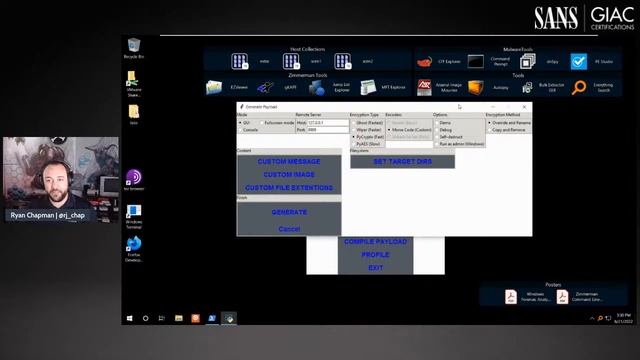This screenshot has width=640, height=360.
Task: Click the CUSTOM FILE EXTENTIONS button
Action: [x=289, y=188]
